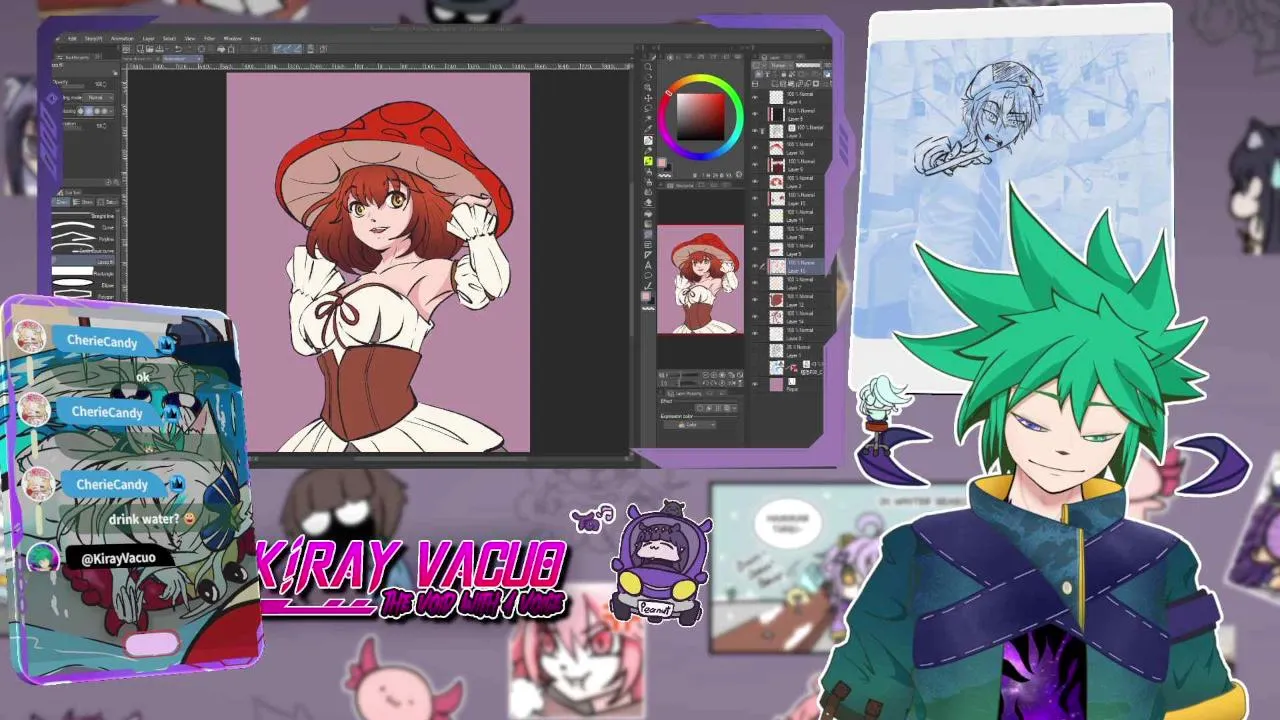Click Zoom out icon in Navigator
Viewport: 1280px width, 720px height.
(x=705, y=375)
